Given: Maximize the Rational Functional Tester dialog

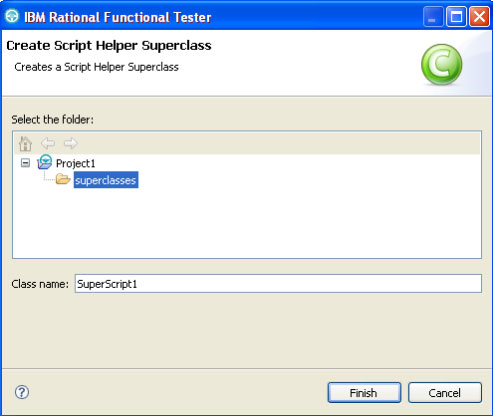Looking at the screenshot, I should click(x=456, y=17).
